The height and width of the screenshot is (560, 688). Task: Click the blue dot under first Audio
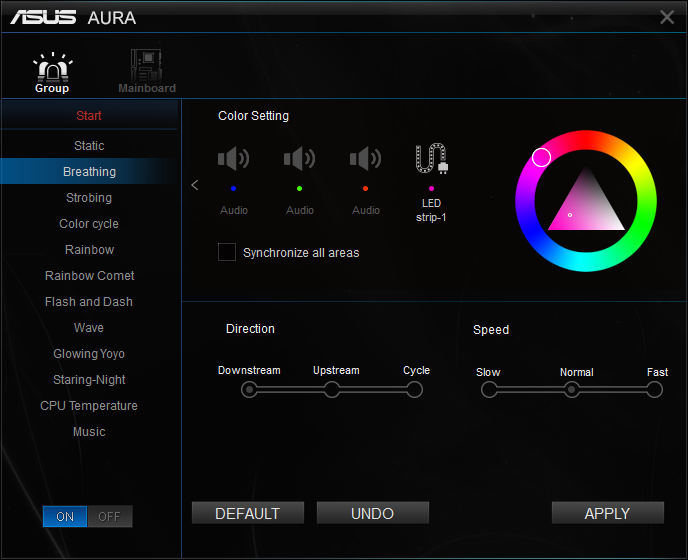point(233,188)
